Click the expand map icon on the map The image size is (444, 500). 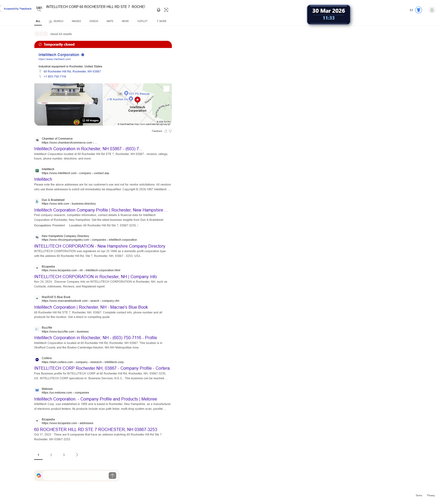tap(167, 88)
